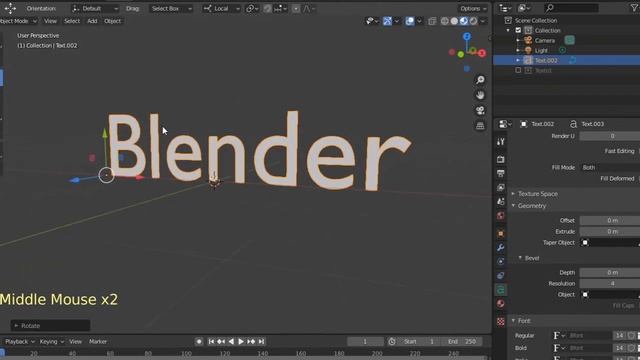Image resolution: width=640 pixels, height=360 pixels.
Task: Select rendered viewport shading
Action: [x=473, y=21]
